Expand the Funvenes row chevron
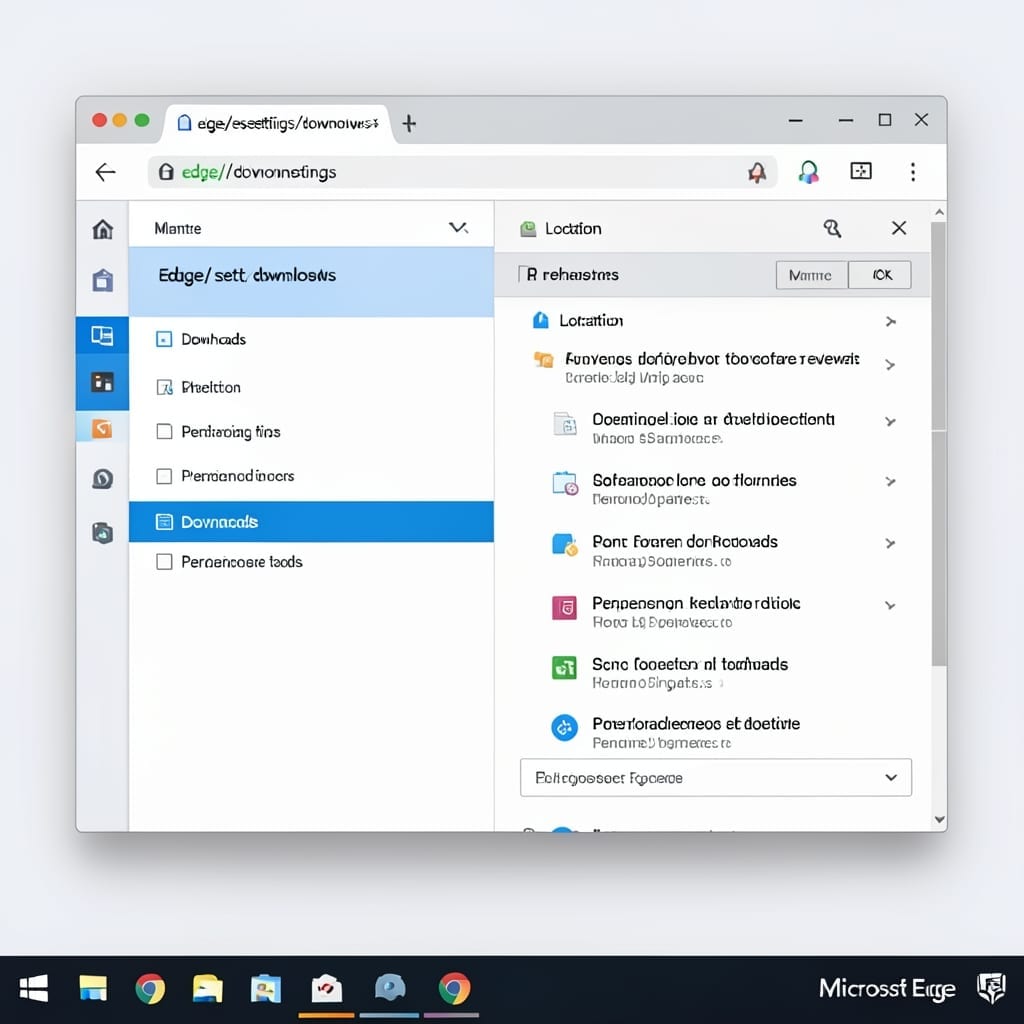This screenshot has height=1024, width=1024. pos(889,365)
